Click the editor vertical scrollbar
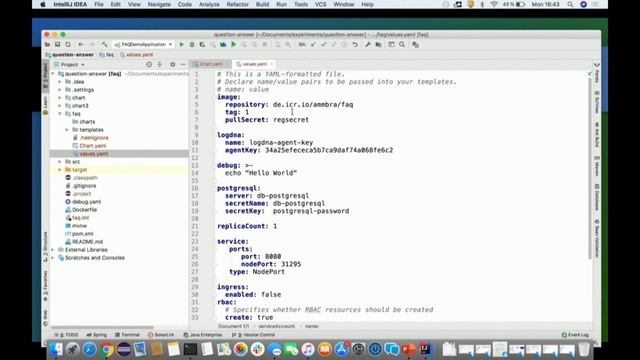The image size is (640, 360). [590, 167]
